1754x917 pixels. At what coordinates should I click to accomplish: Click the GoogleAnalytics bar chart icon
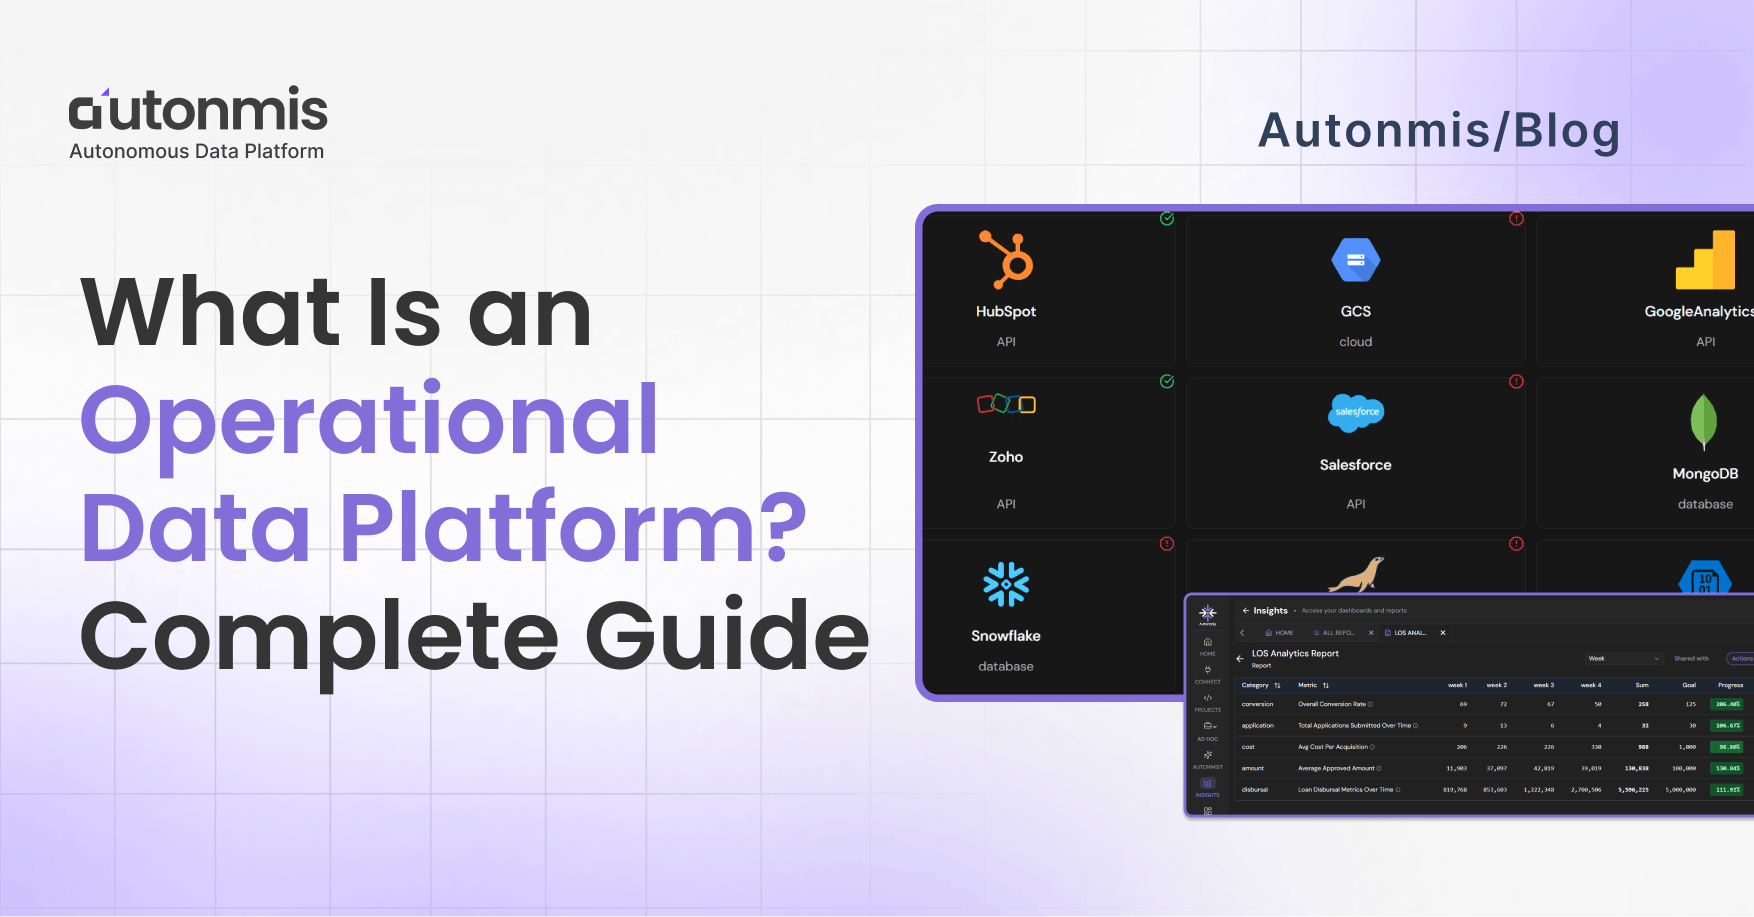pos(1705,260)
